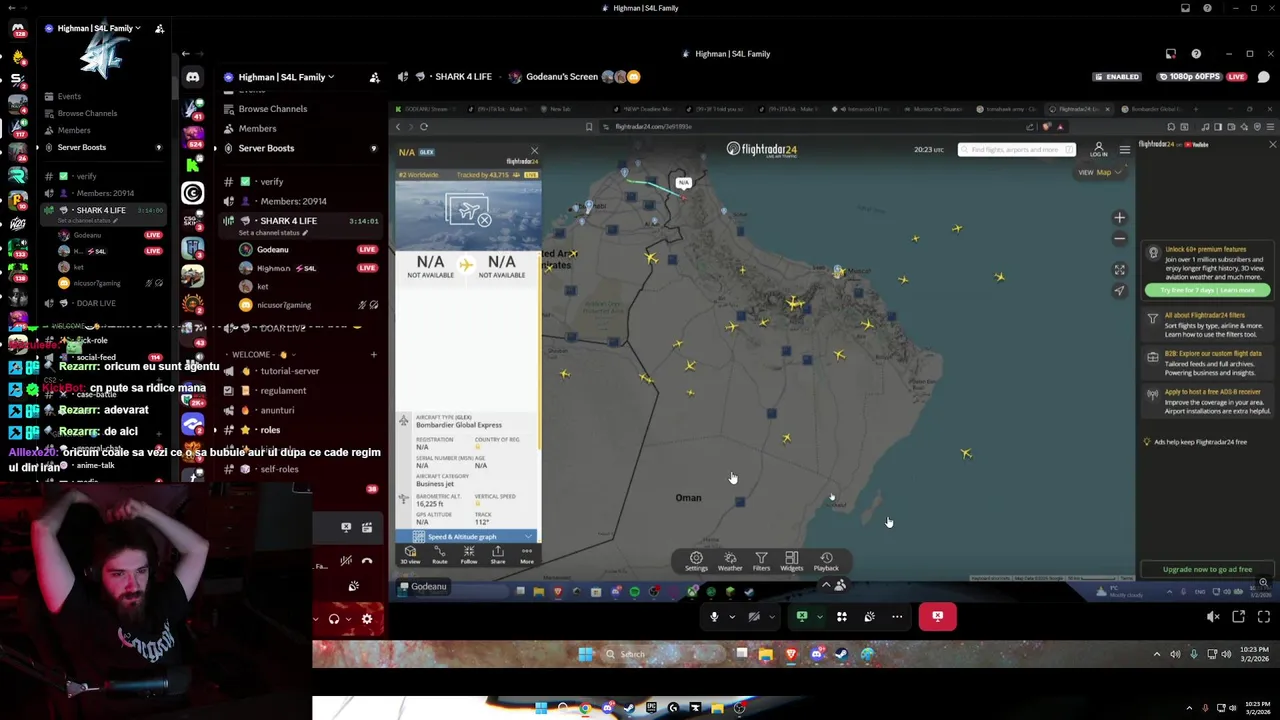
Task: Bookmark the page in the address bar
Action: coord(589,127)
